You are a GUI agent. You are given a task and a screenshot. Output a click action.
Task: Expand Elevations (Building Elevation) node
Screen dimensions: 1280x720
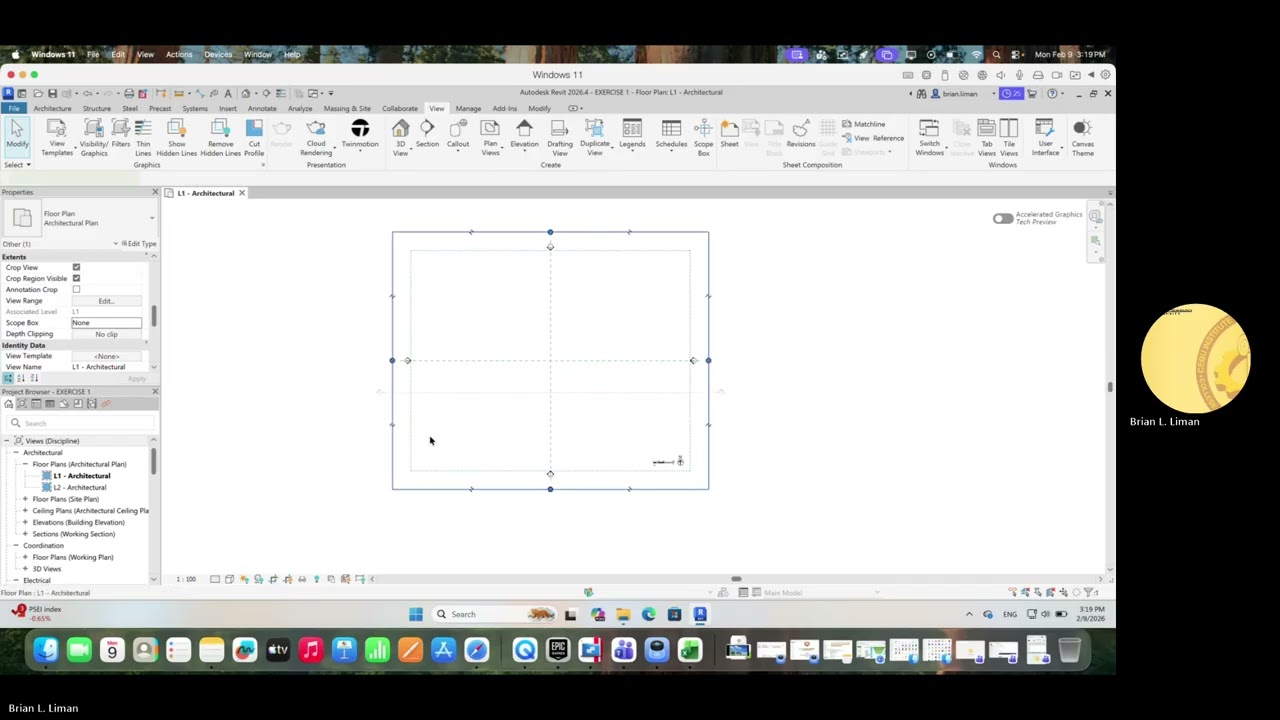pyautogui.click(x=25, y=522)
